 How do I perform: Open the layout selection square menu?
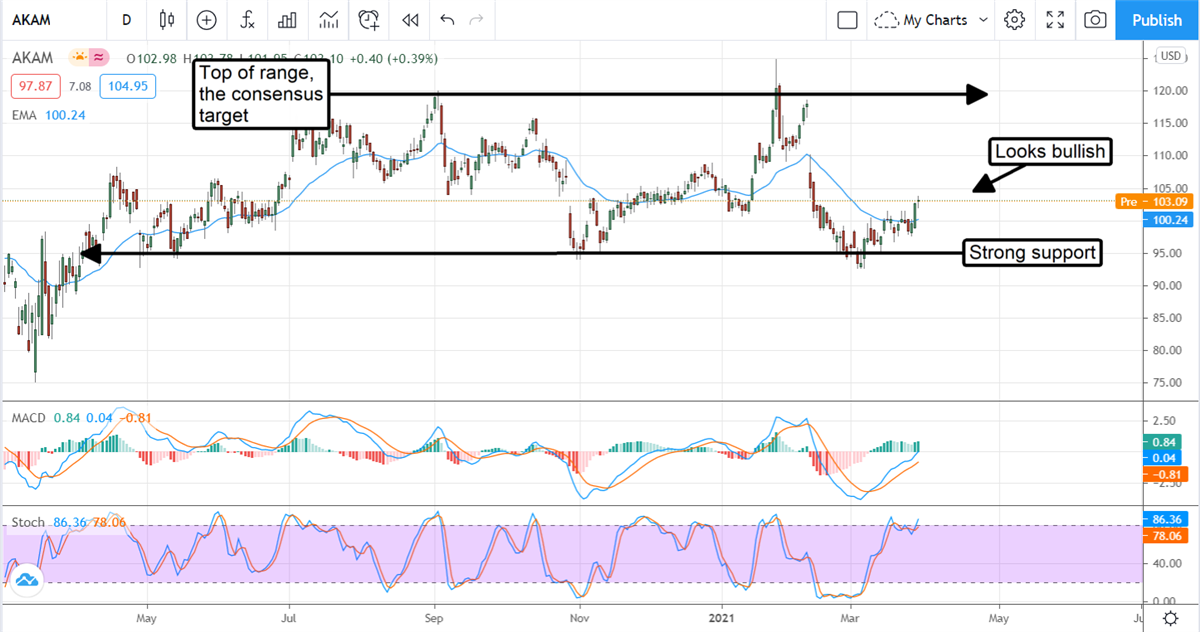[847, 20]
